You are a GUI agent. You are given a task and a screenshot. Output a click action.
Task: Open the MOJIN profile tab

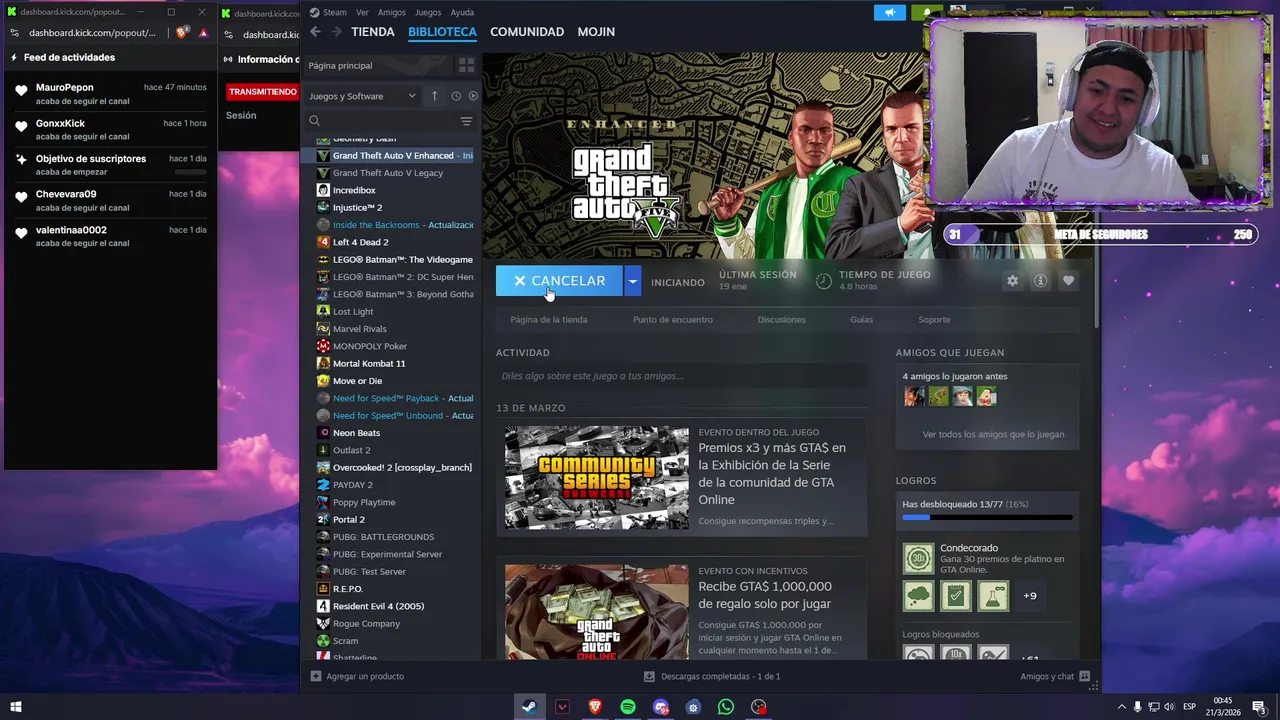(x=596, y=32)
